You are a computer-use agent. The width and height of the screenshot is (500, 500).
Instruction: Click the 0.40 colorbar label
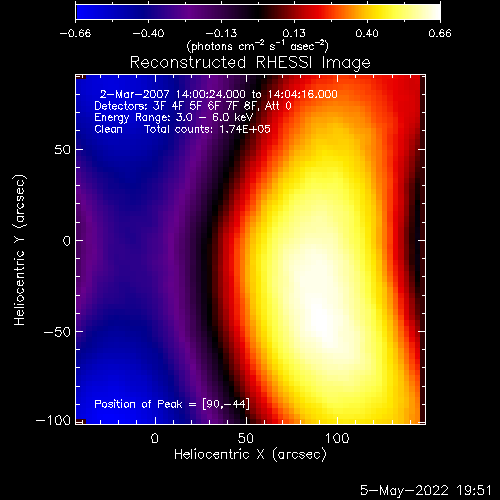coord(367,33)
